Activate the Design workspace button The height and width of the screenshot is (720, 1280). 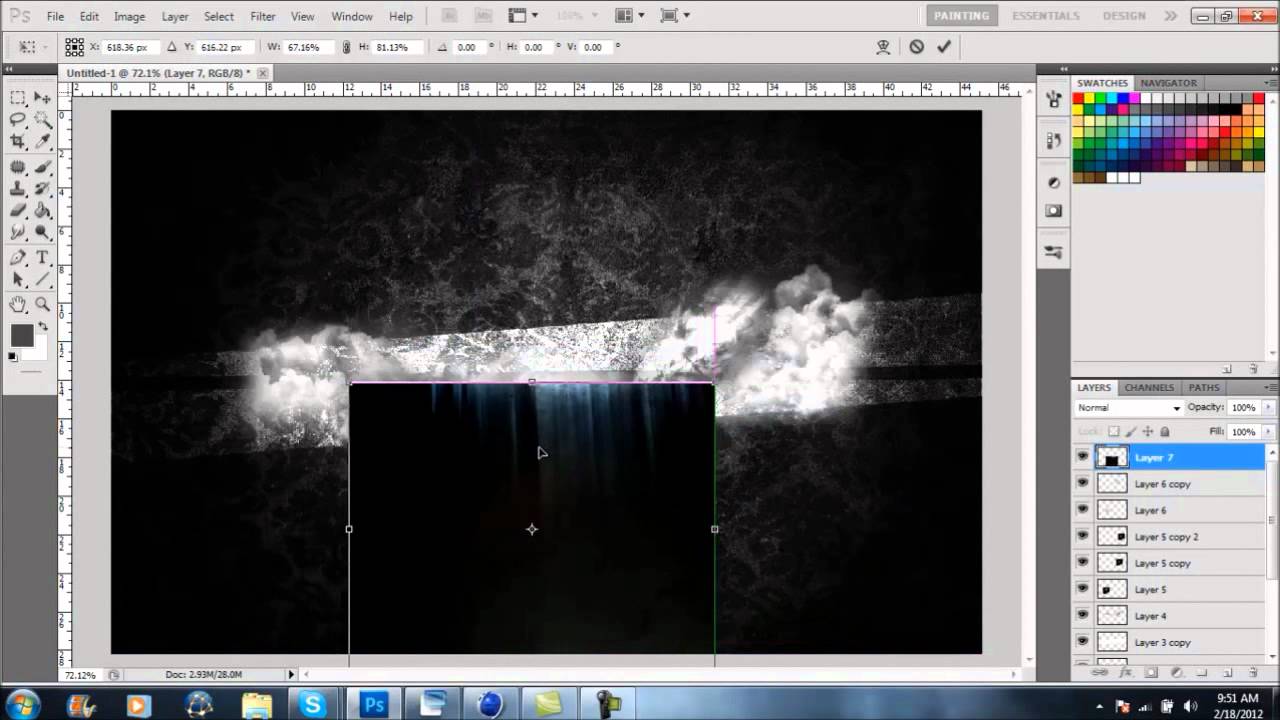click(1124, 16)
